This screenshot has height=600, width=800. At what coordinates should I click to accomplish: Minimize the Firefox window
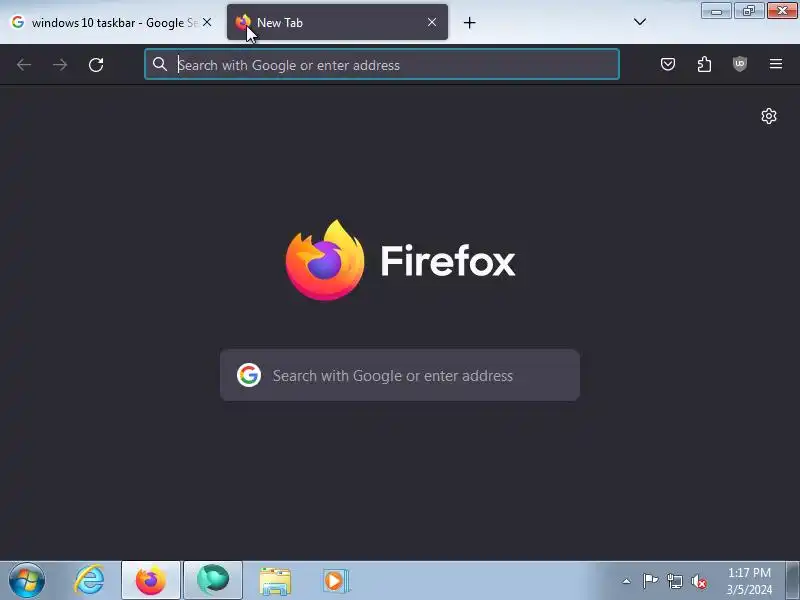click(716, 11)
